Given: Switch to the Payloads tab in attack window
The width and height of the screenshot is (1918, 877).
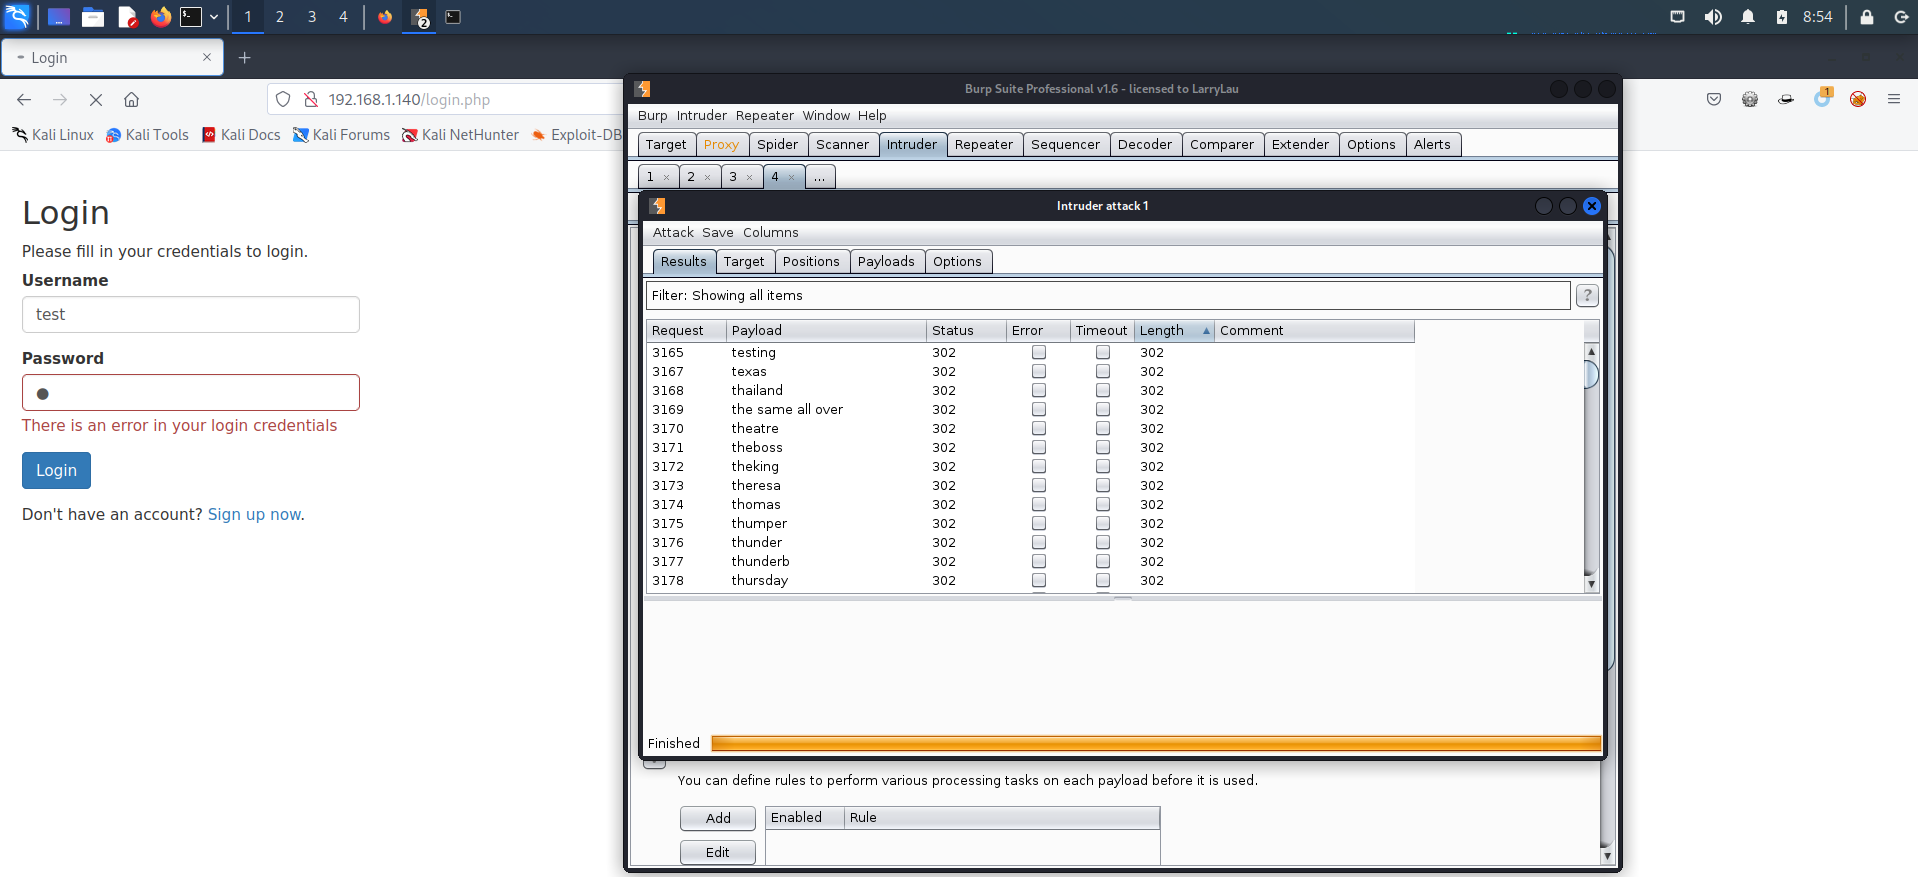Looking at the screenshot, I should pos(885,262).
